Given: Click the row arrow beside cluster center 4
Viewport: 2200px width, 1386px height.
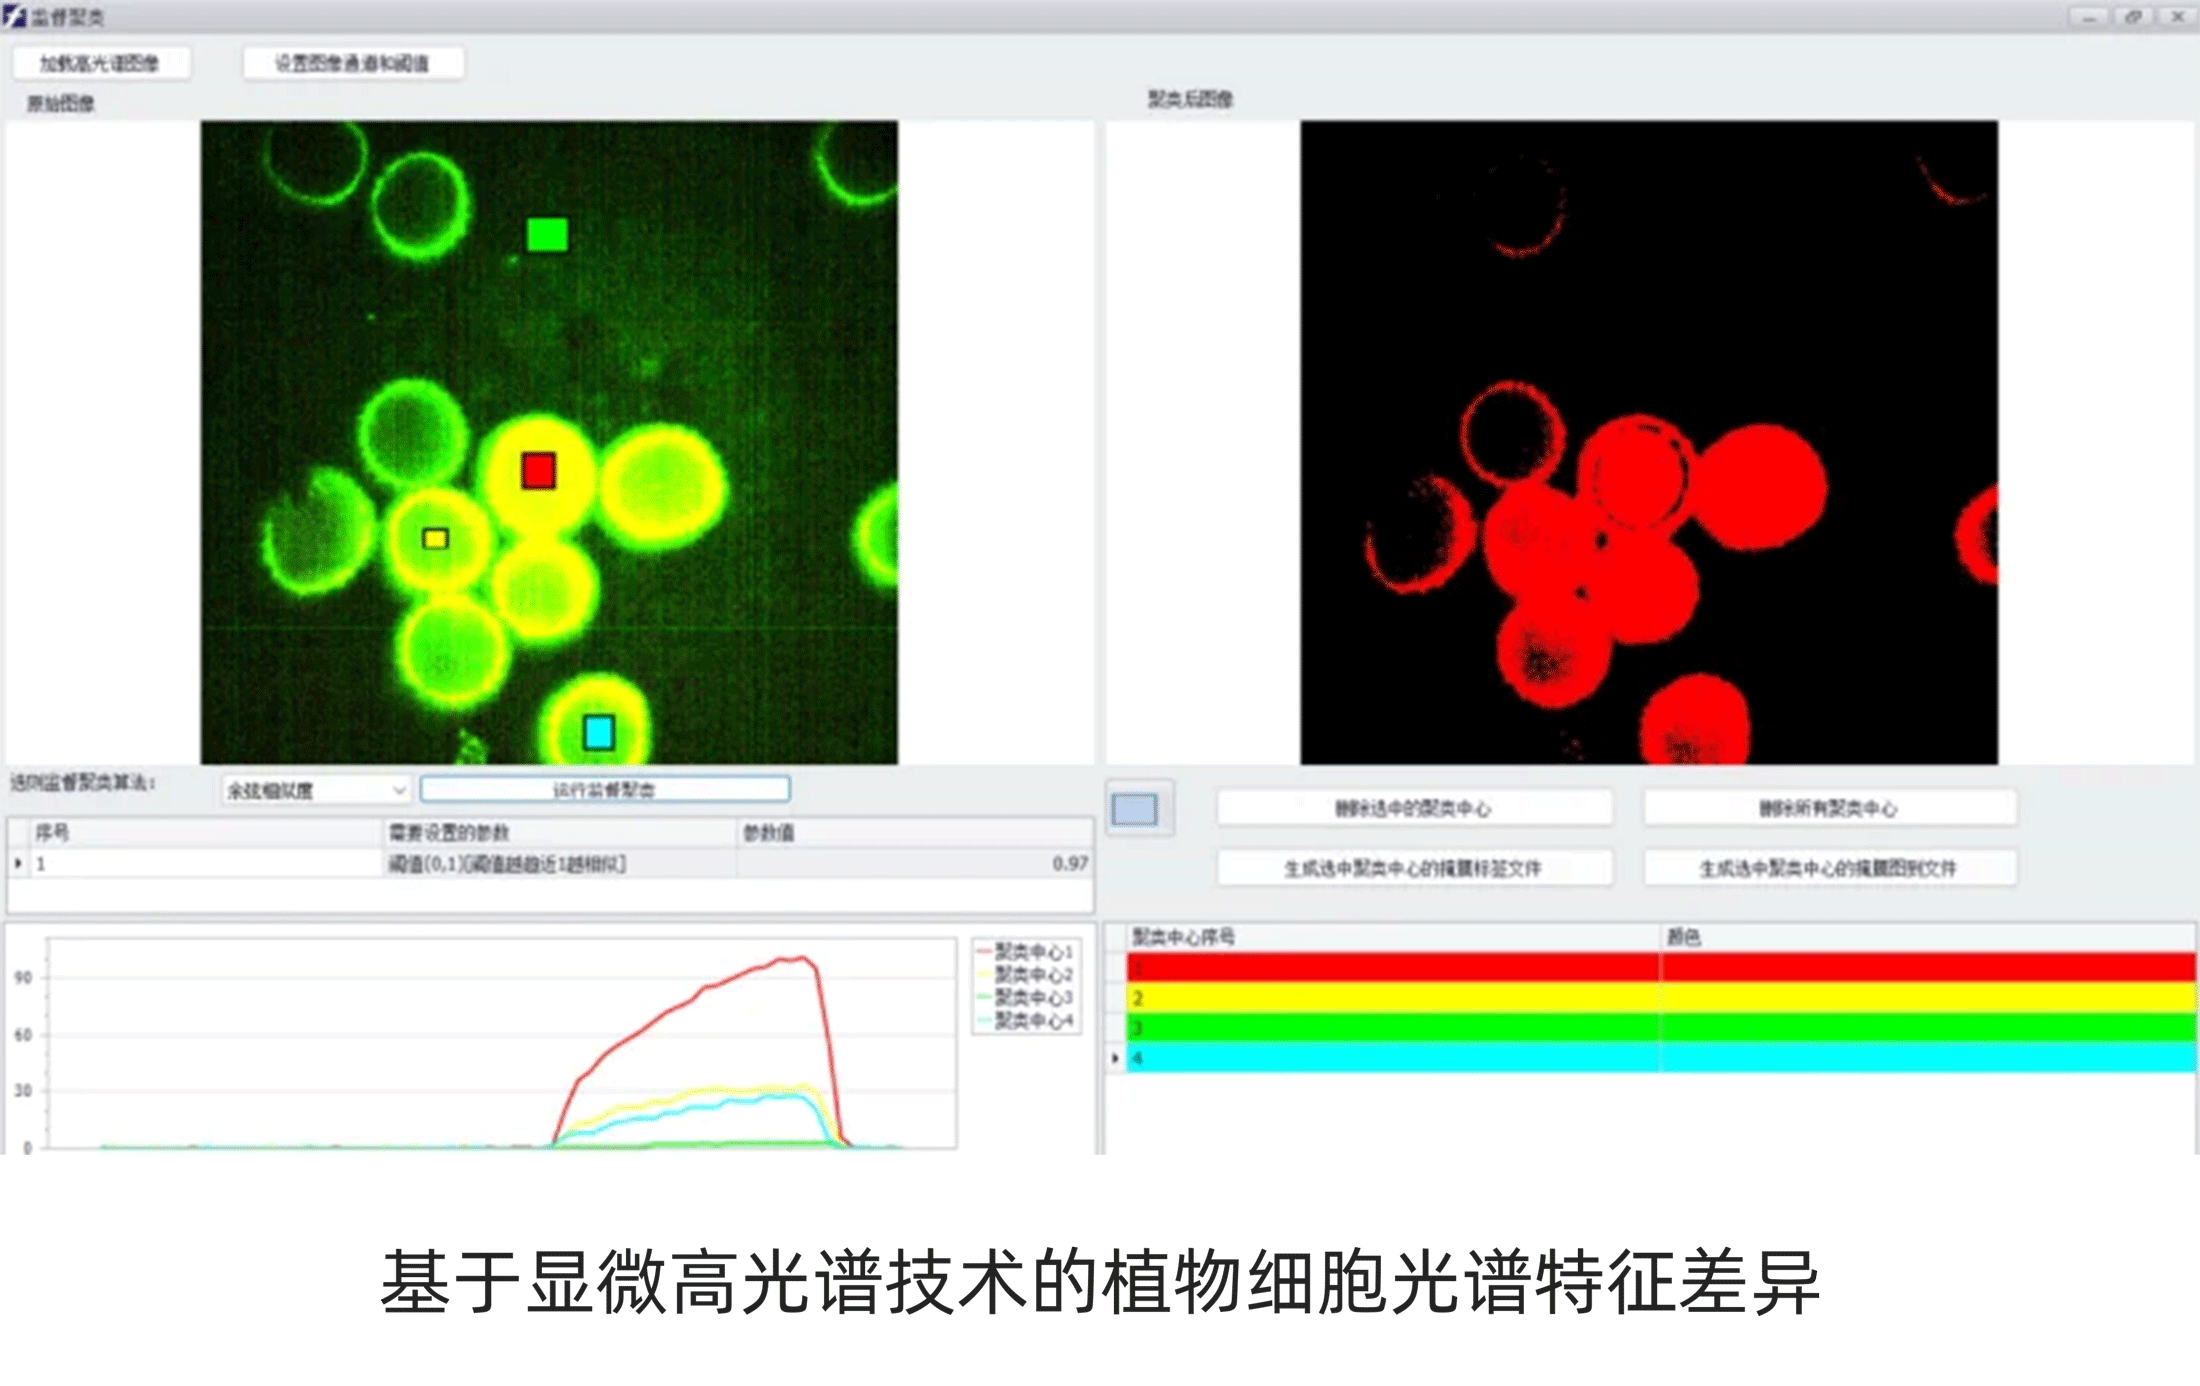Looking at the screenshot, I should 1115,1057.
